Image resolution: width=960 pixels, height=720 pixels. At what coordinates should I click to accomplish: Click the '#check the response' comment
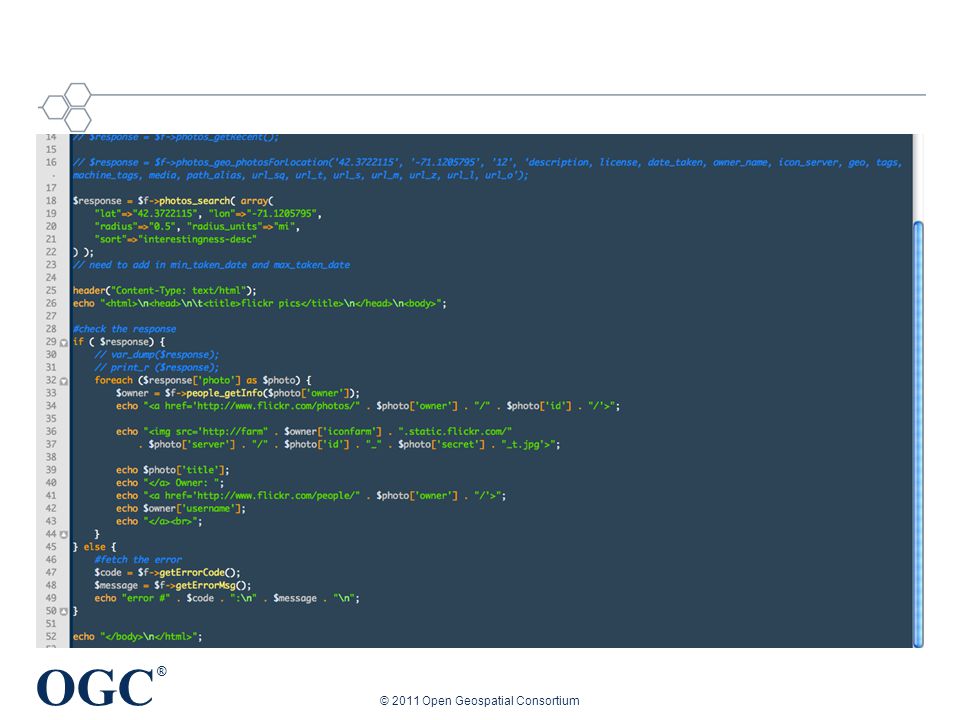click(x=124, y=329)
